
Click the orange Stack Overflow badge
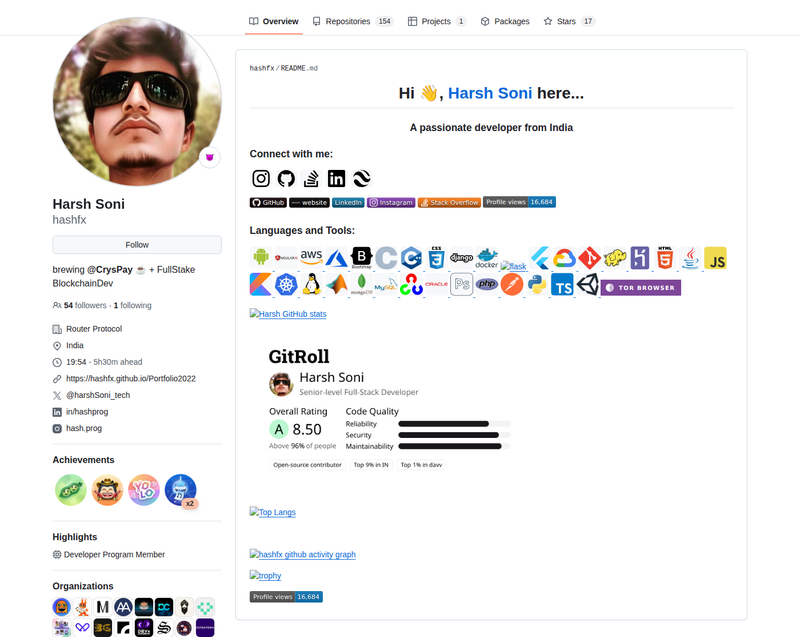pos(449,202)
